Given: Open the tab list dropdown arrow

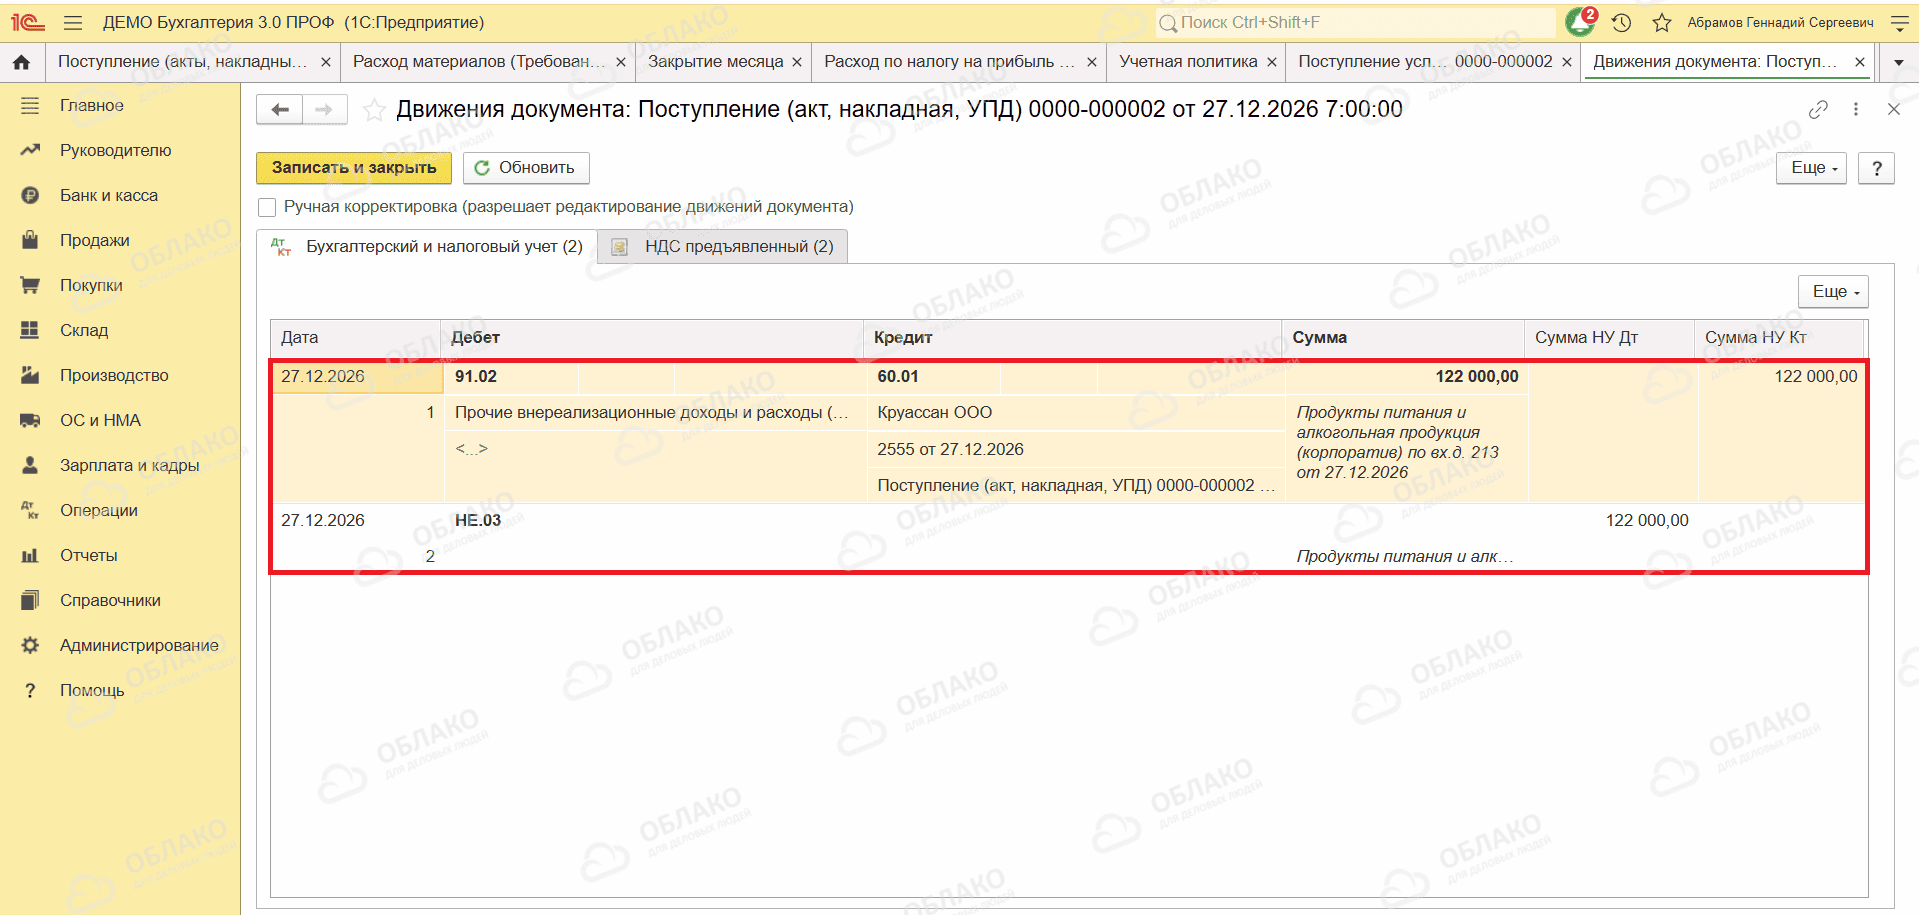Looking at the screenshot, I should coord(1898,62).
